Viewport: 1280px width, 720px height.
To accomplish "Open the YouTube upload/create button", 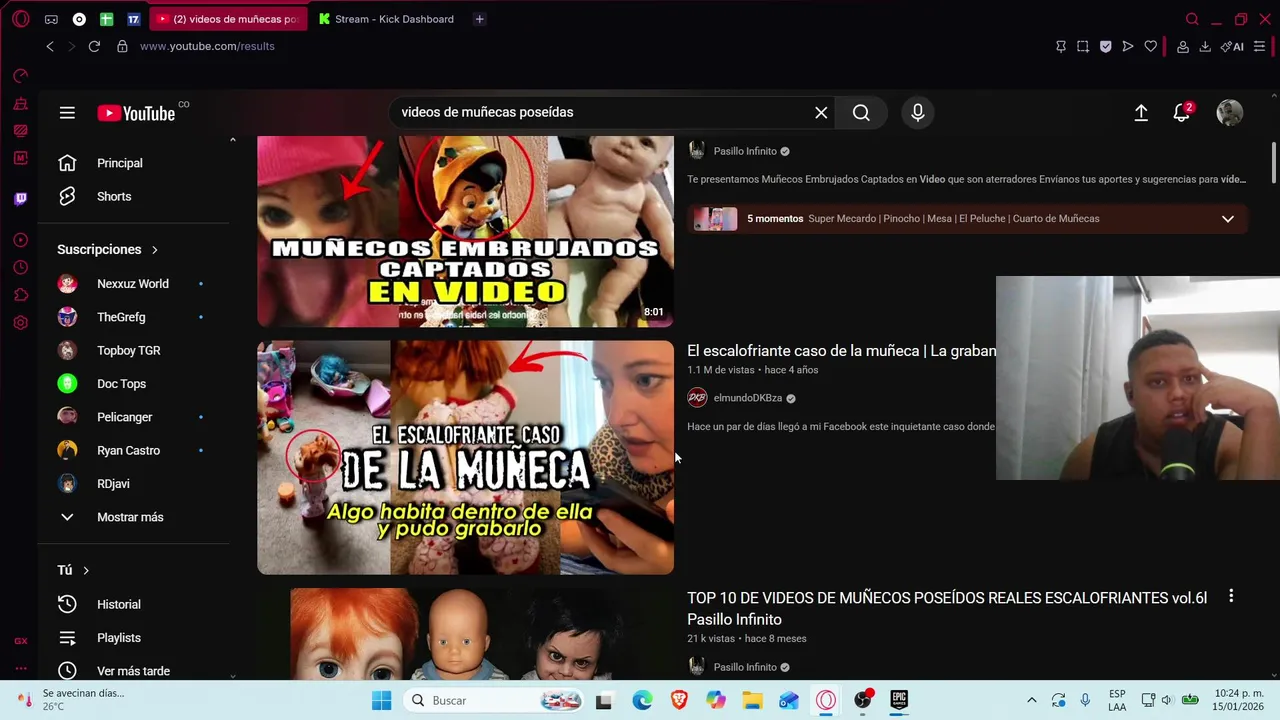I will (x=1141, y=113).
